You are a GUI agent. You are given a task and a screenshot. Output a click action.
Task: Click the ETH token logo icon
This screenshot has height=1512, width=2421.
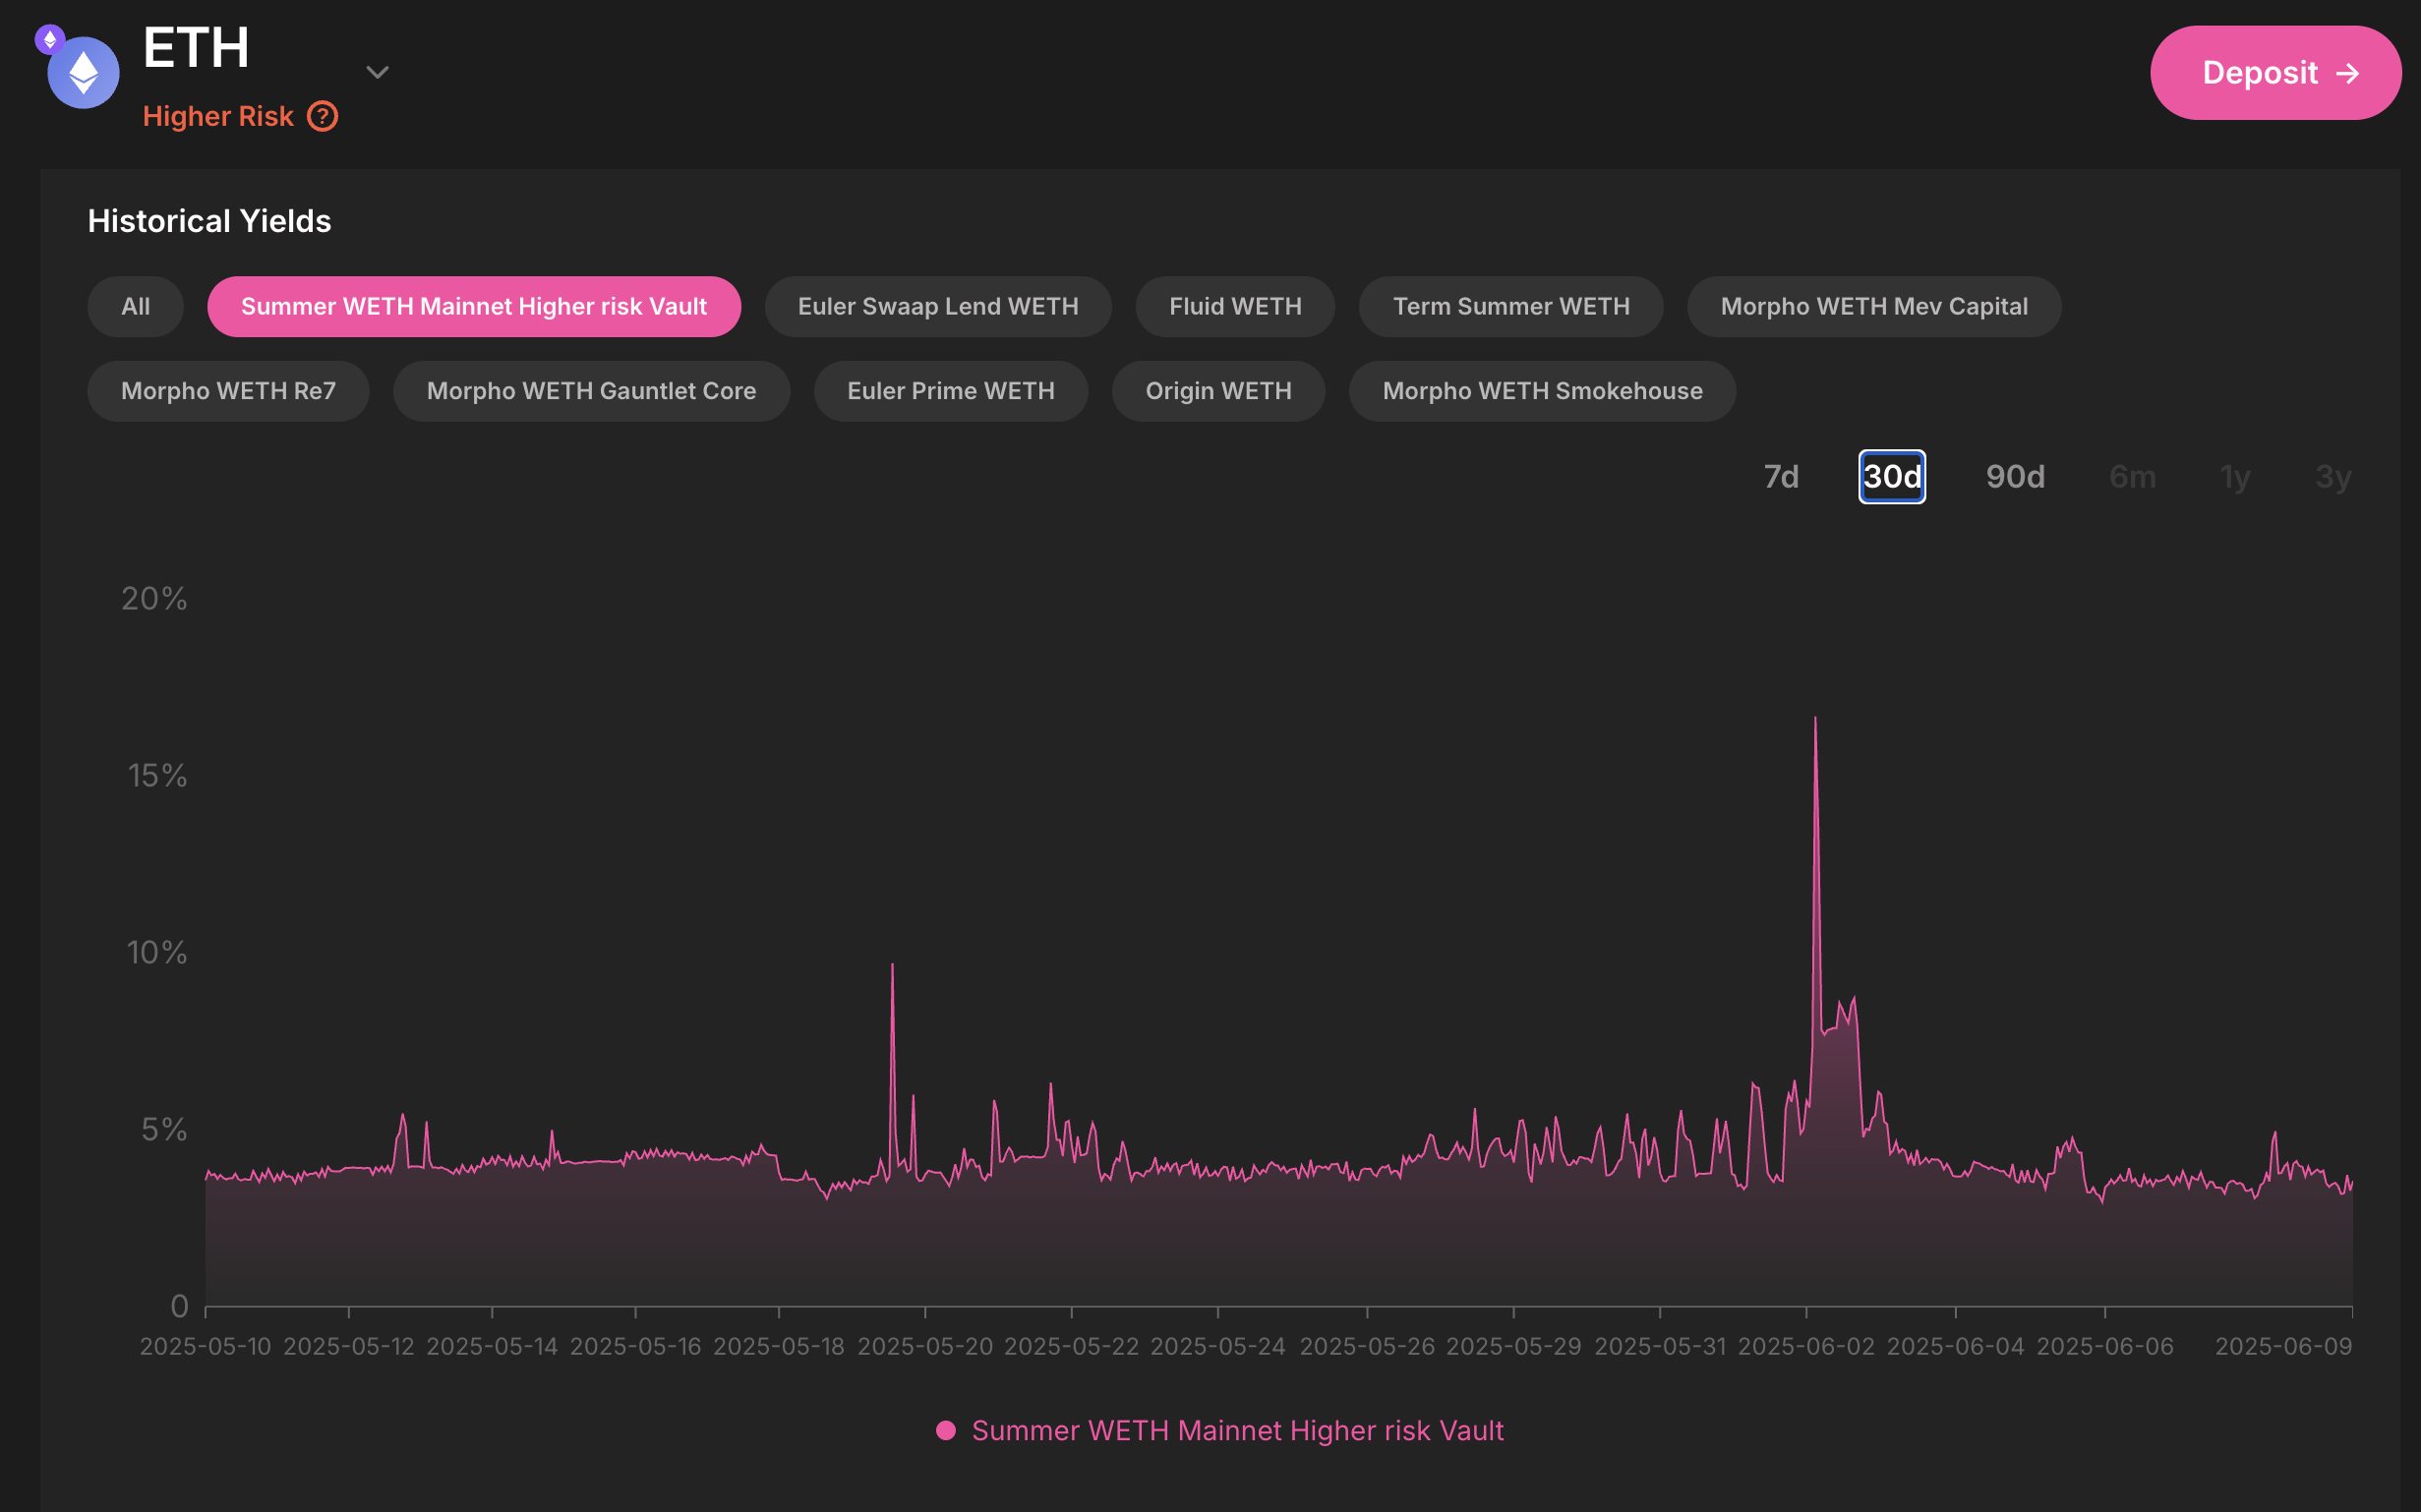(x=83, y=73)
